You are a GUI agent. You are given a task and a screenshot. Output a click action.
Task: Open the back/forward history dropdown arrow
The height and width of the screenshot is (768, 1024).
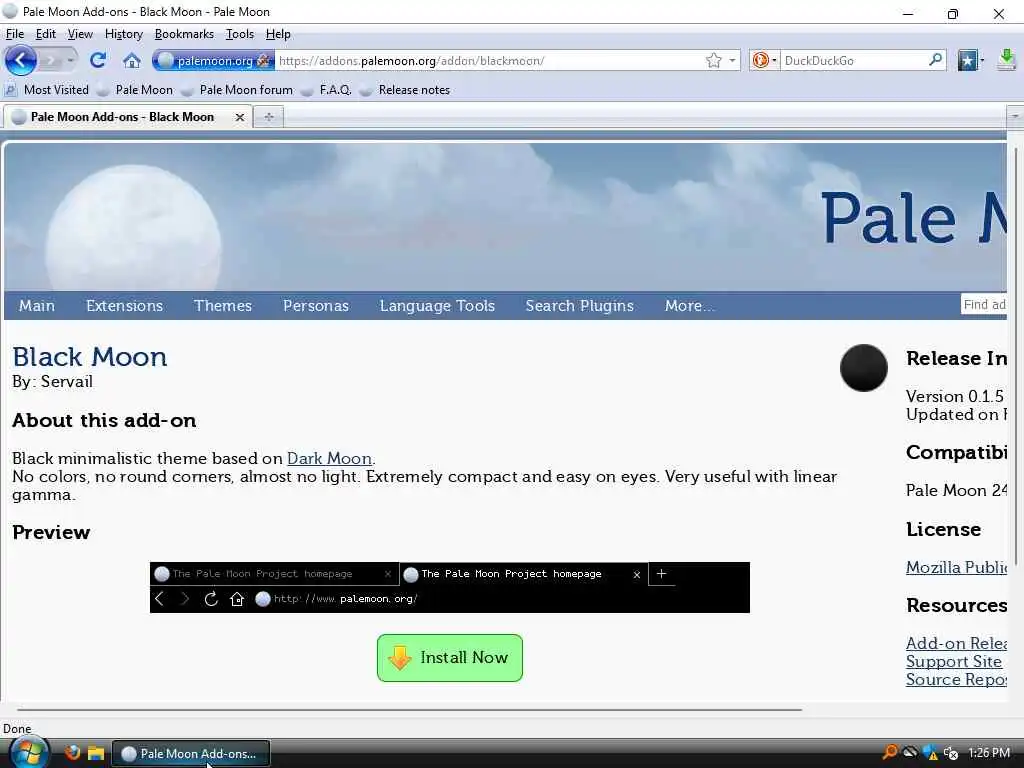(71, 61)
